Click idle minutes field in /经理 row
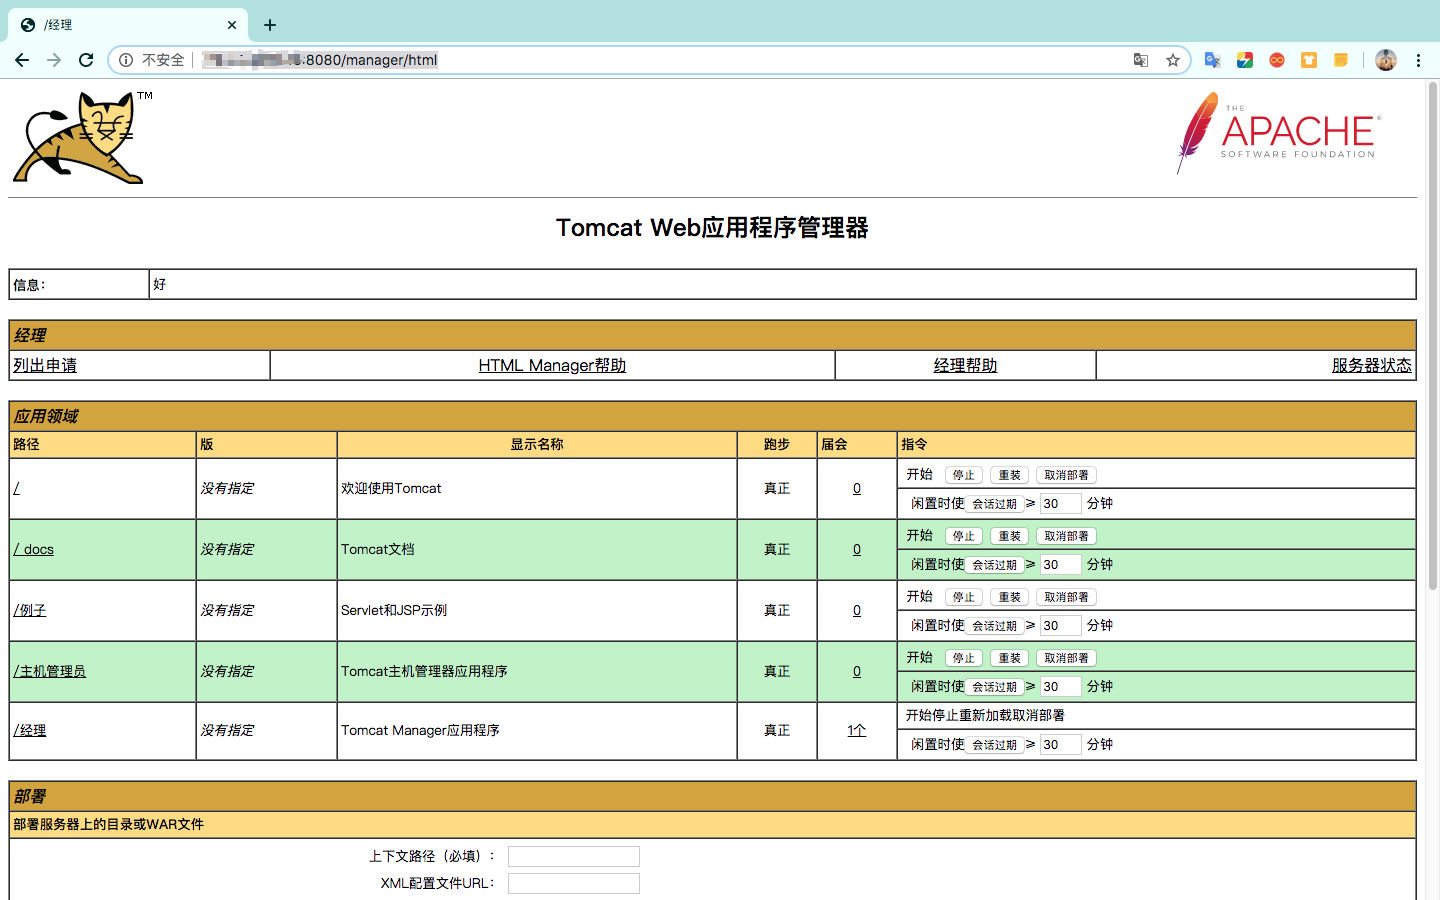1440x900 pixels. click(1060, 745)
